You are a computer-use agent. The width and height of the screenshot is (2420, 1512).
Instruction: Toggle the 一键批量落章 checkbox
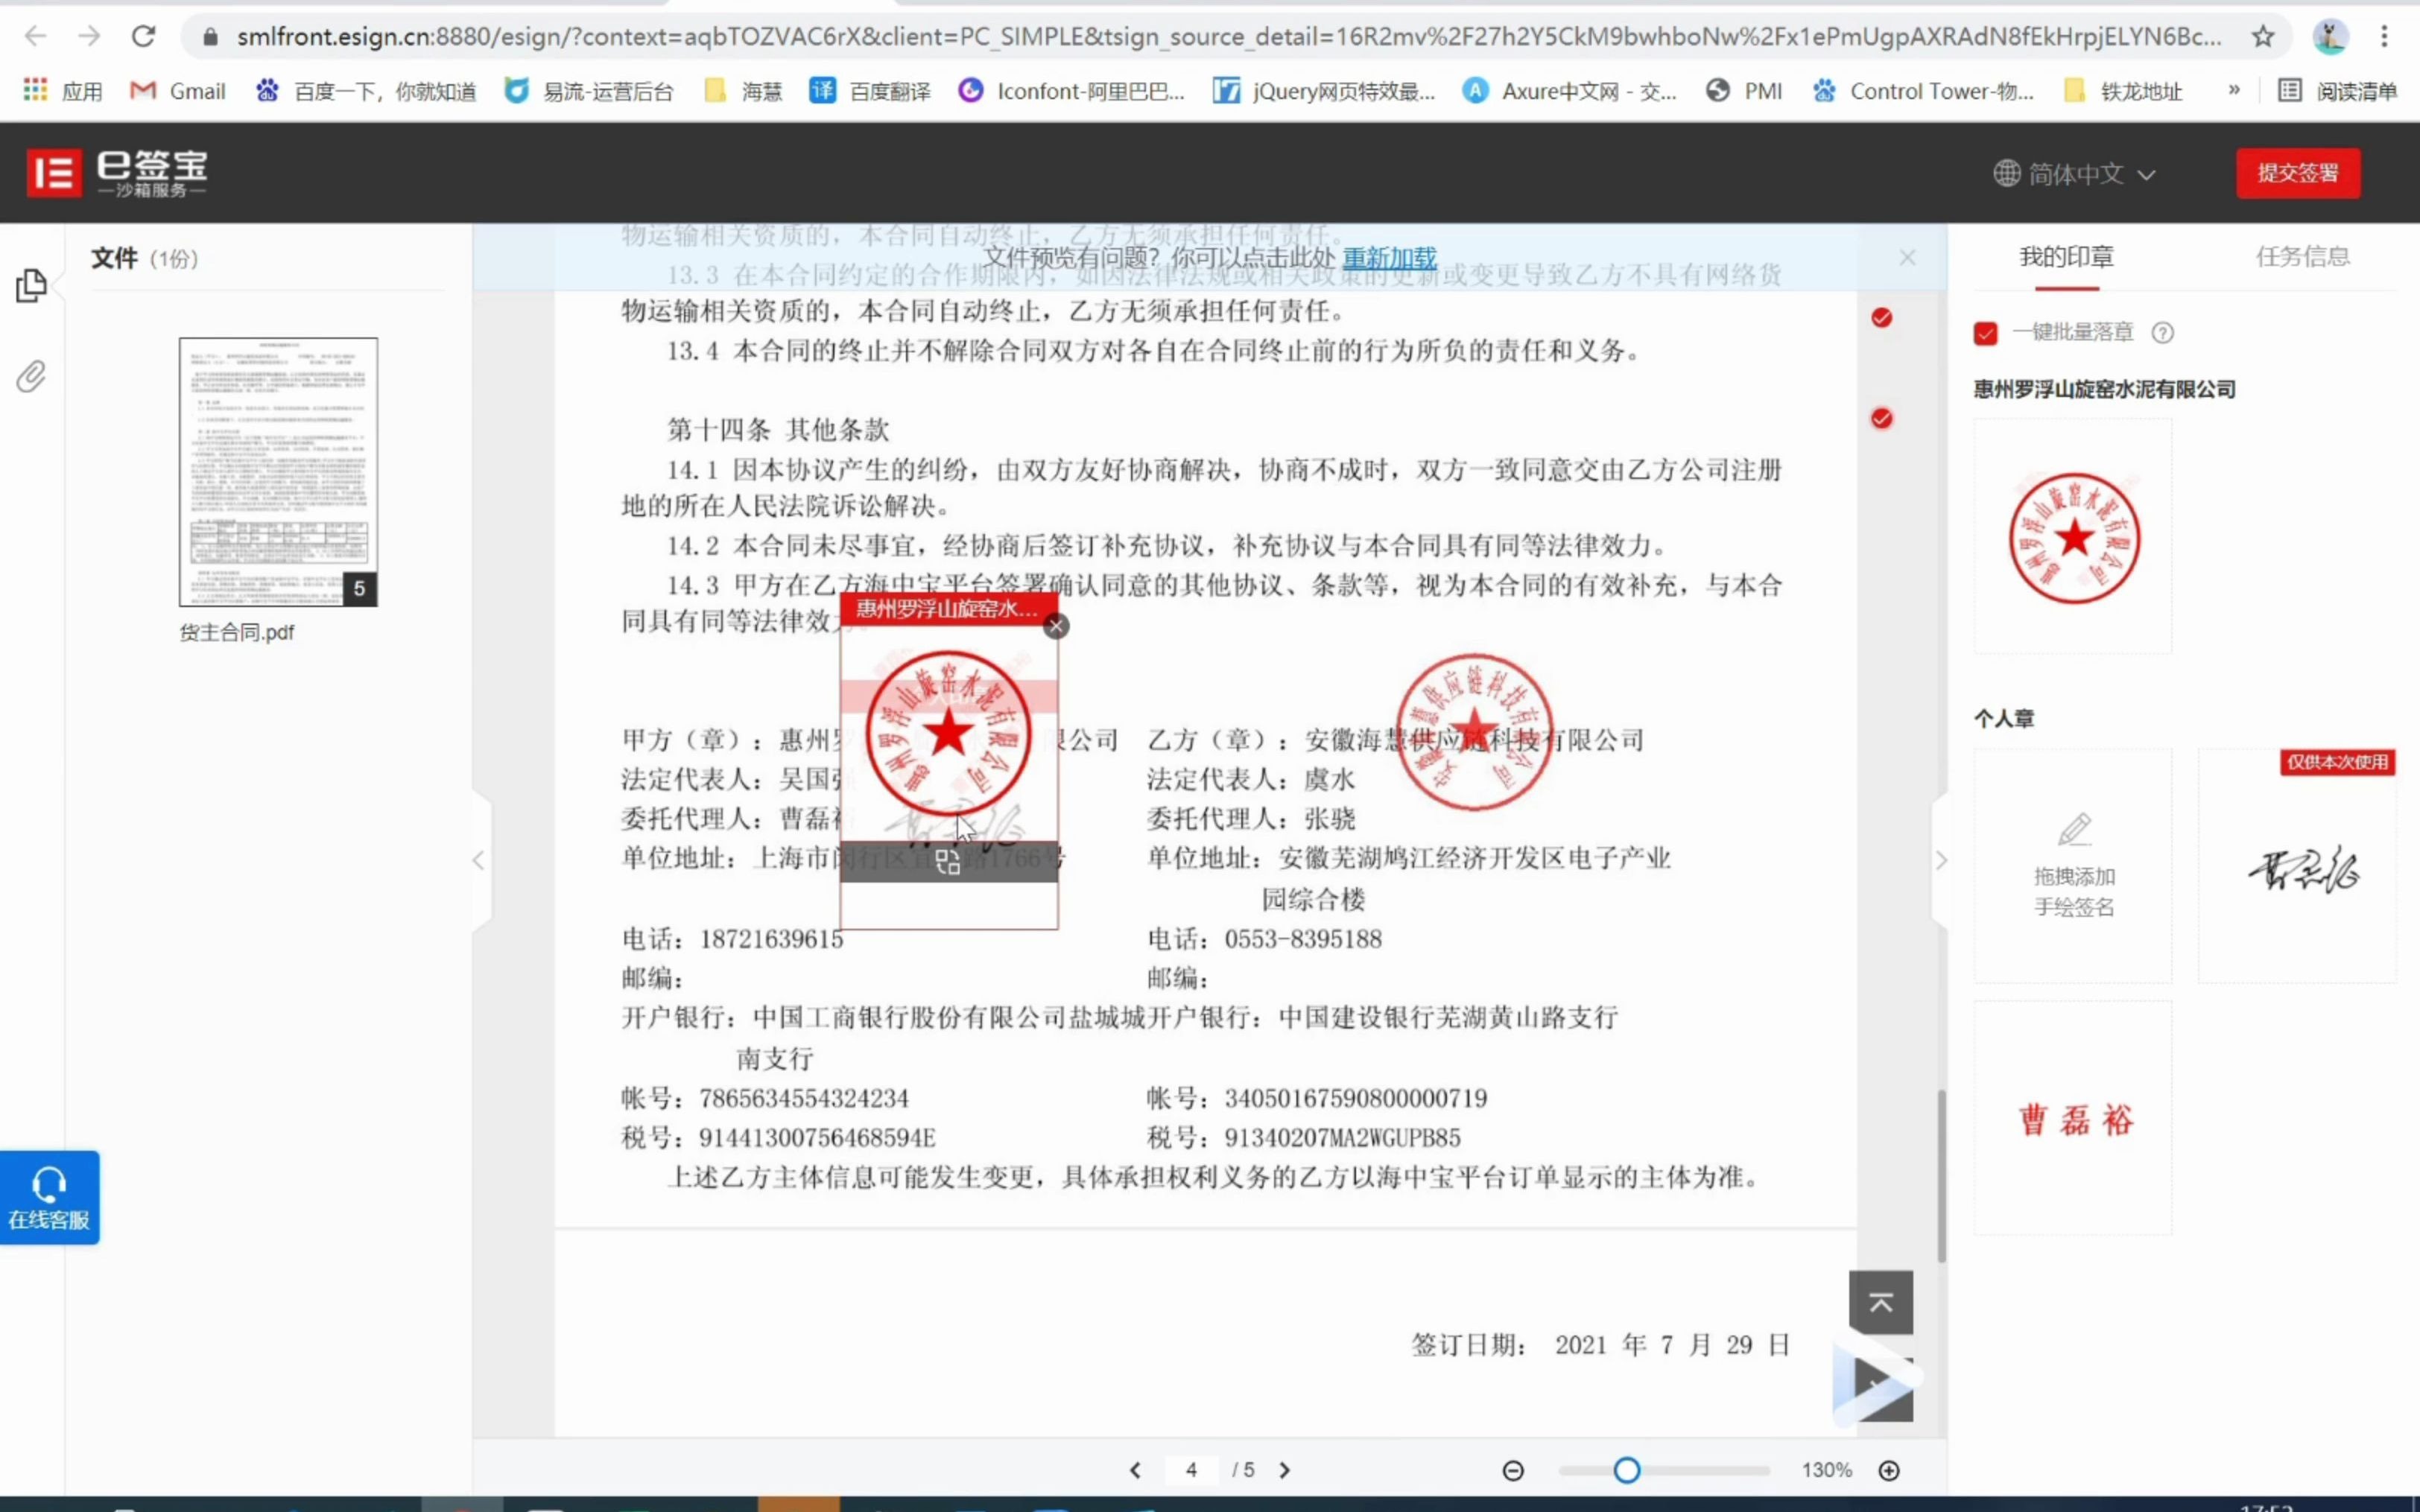(x=1986, y=333)
